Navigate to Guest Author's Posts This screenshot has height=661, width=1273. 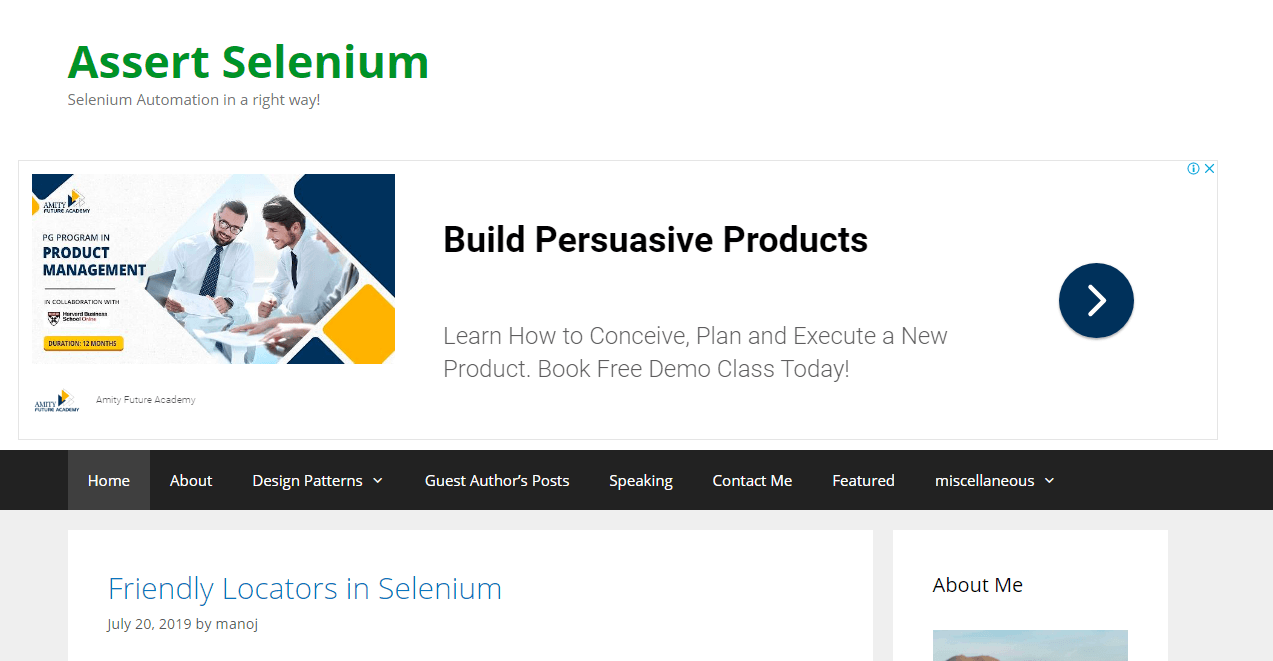pyautogui.click(x=497, y=480)
